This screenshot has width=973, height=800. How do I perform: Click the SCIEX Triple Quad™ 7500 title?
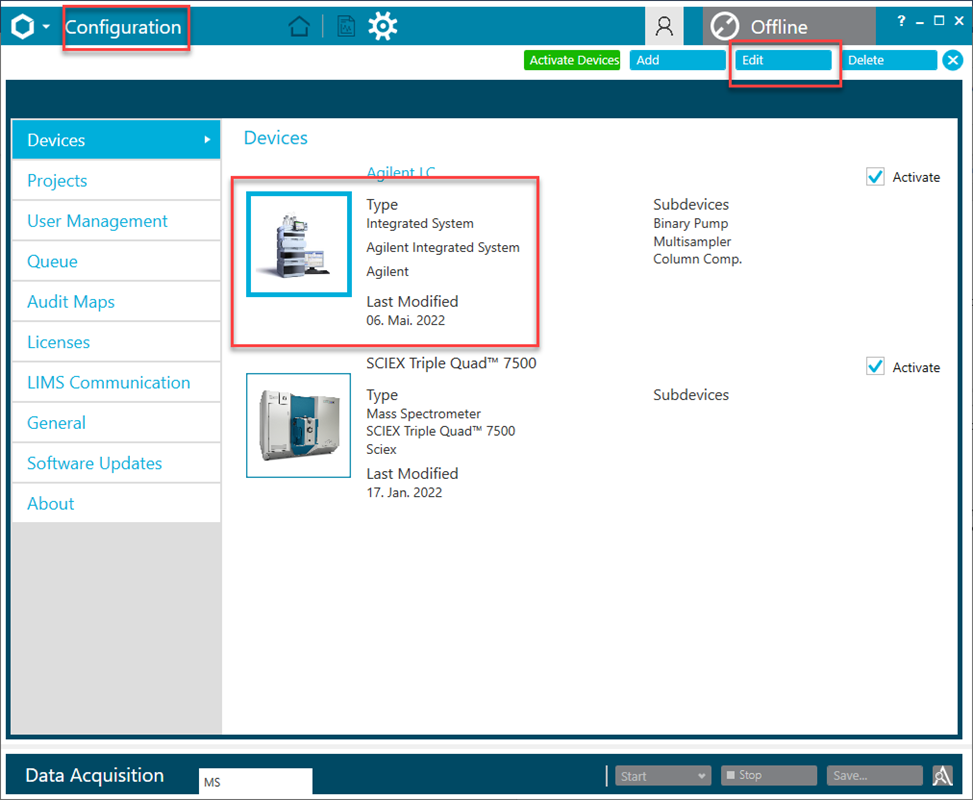click(x=451, y=363)
